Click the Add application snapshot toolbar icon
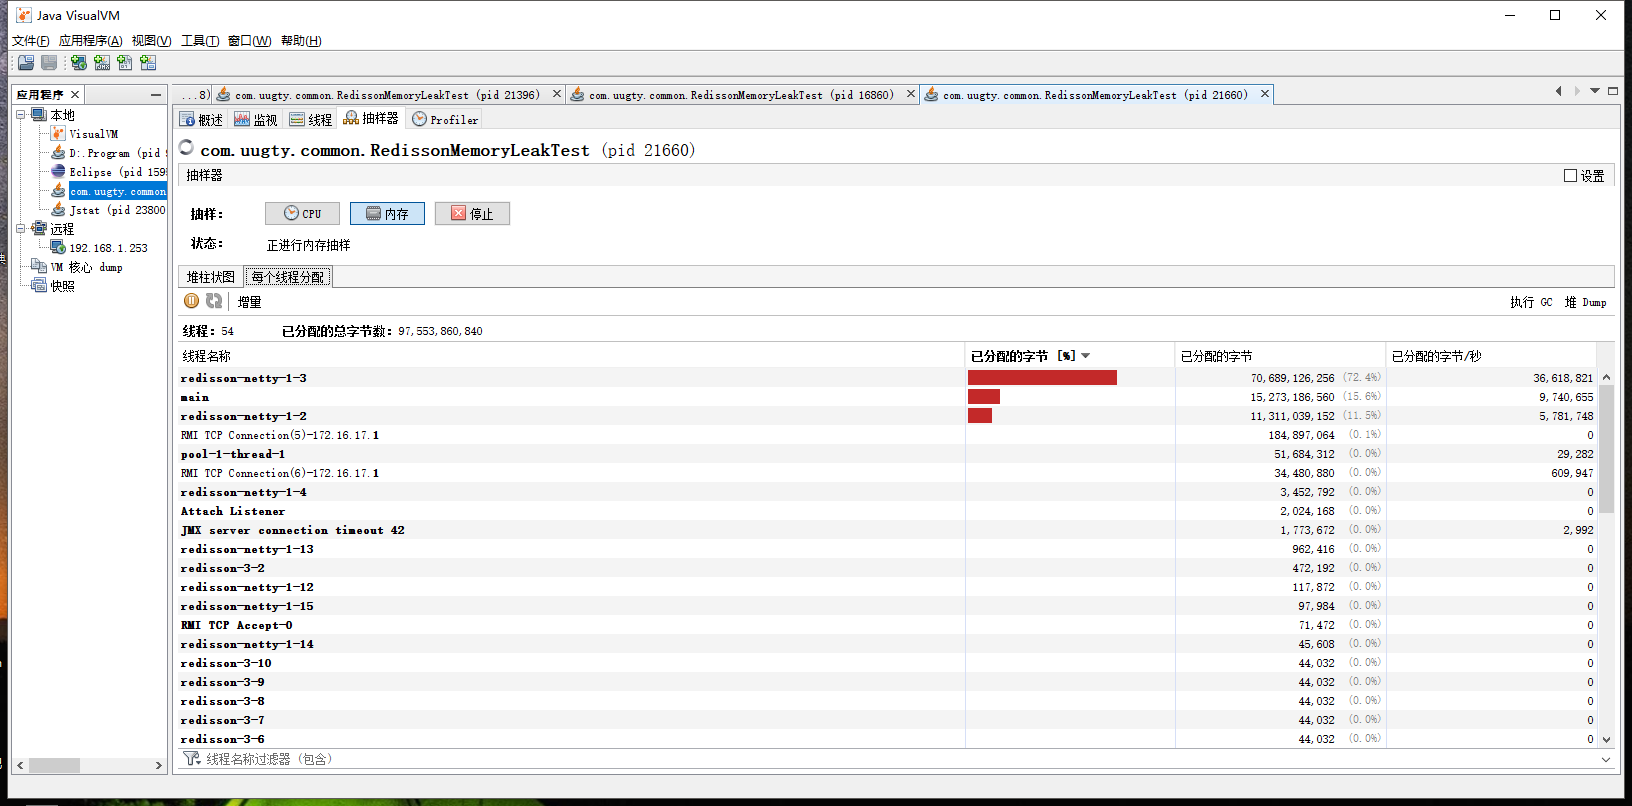This screenshot has height=806, width=1632. [x=148, y=63]
